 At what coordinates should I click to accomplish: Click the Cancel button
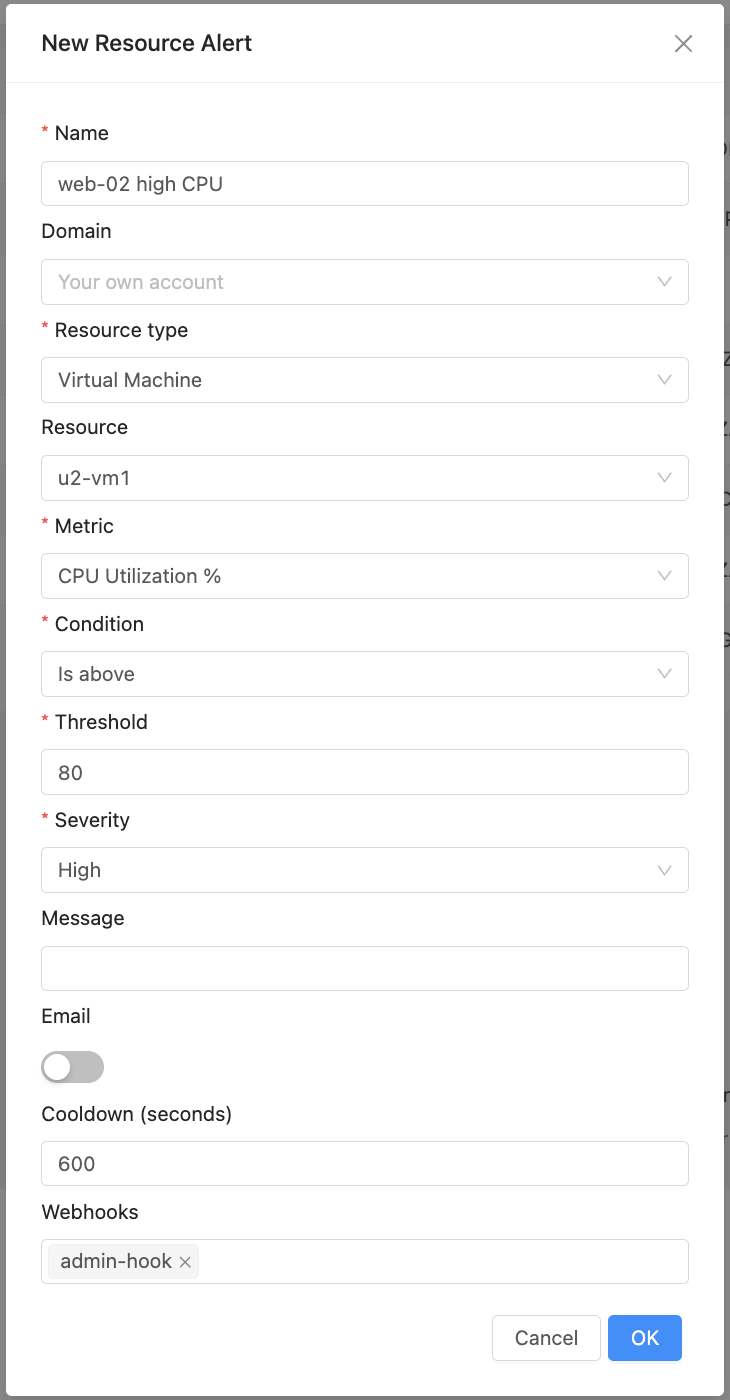pyautogui.click(x=546, y=1338)
